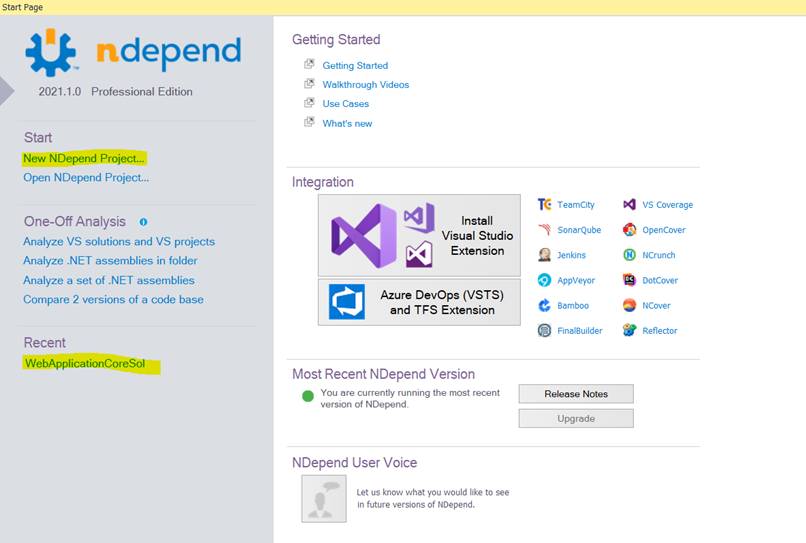Click the OpenCover icon
Screen dimensions: 806x543
(629, 230)
